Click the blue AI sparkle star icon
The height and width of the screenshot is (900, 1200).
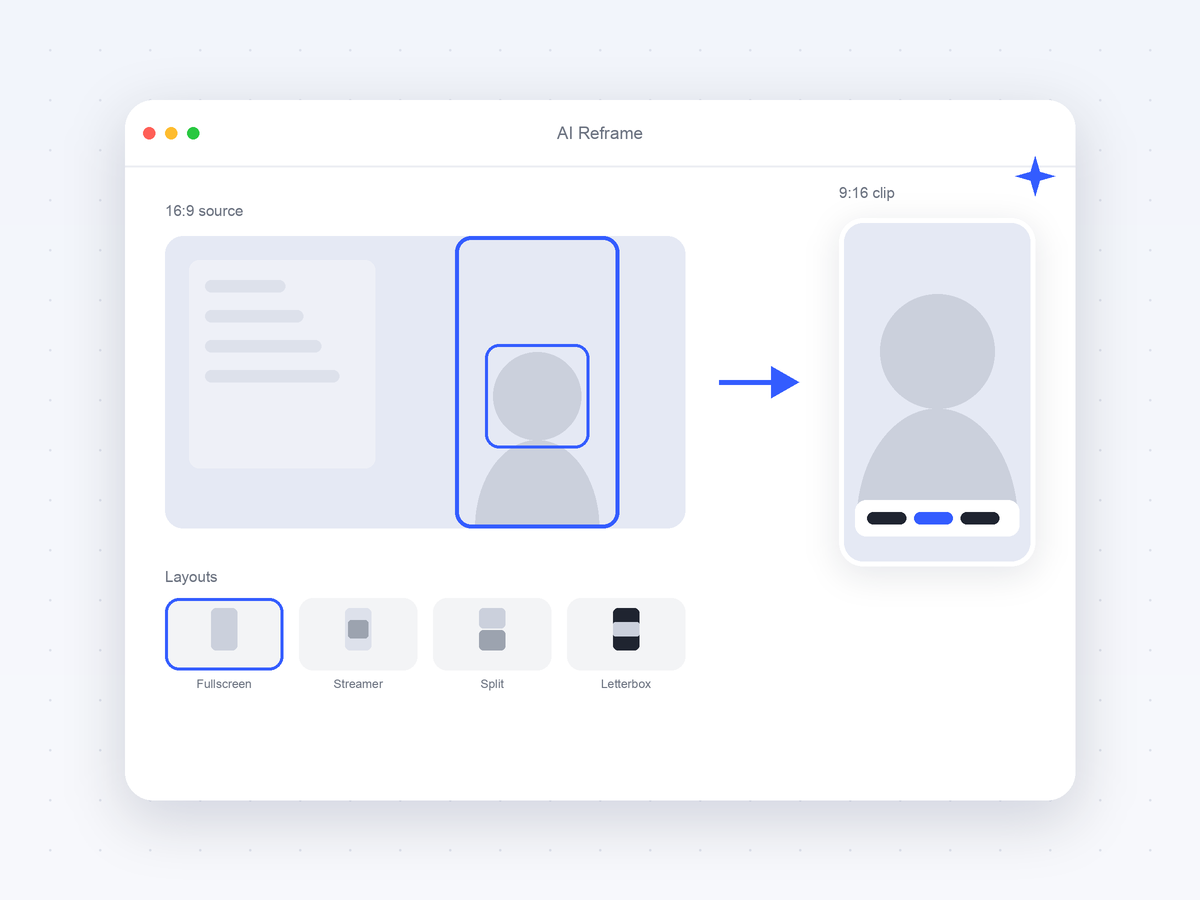tap(1035, 176)
